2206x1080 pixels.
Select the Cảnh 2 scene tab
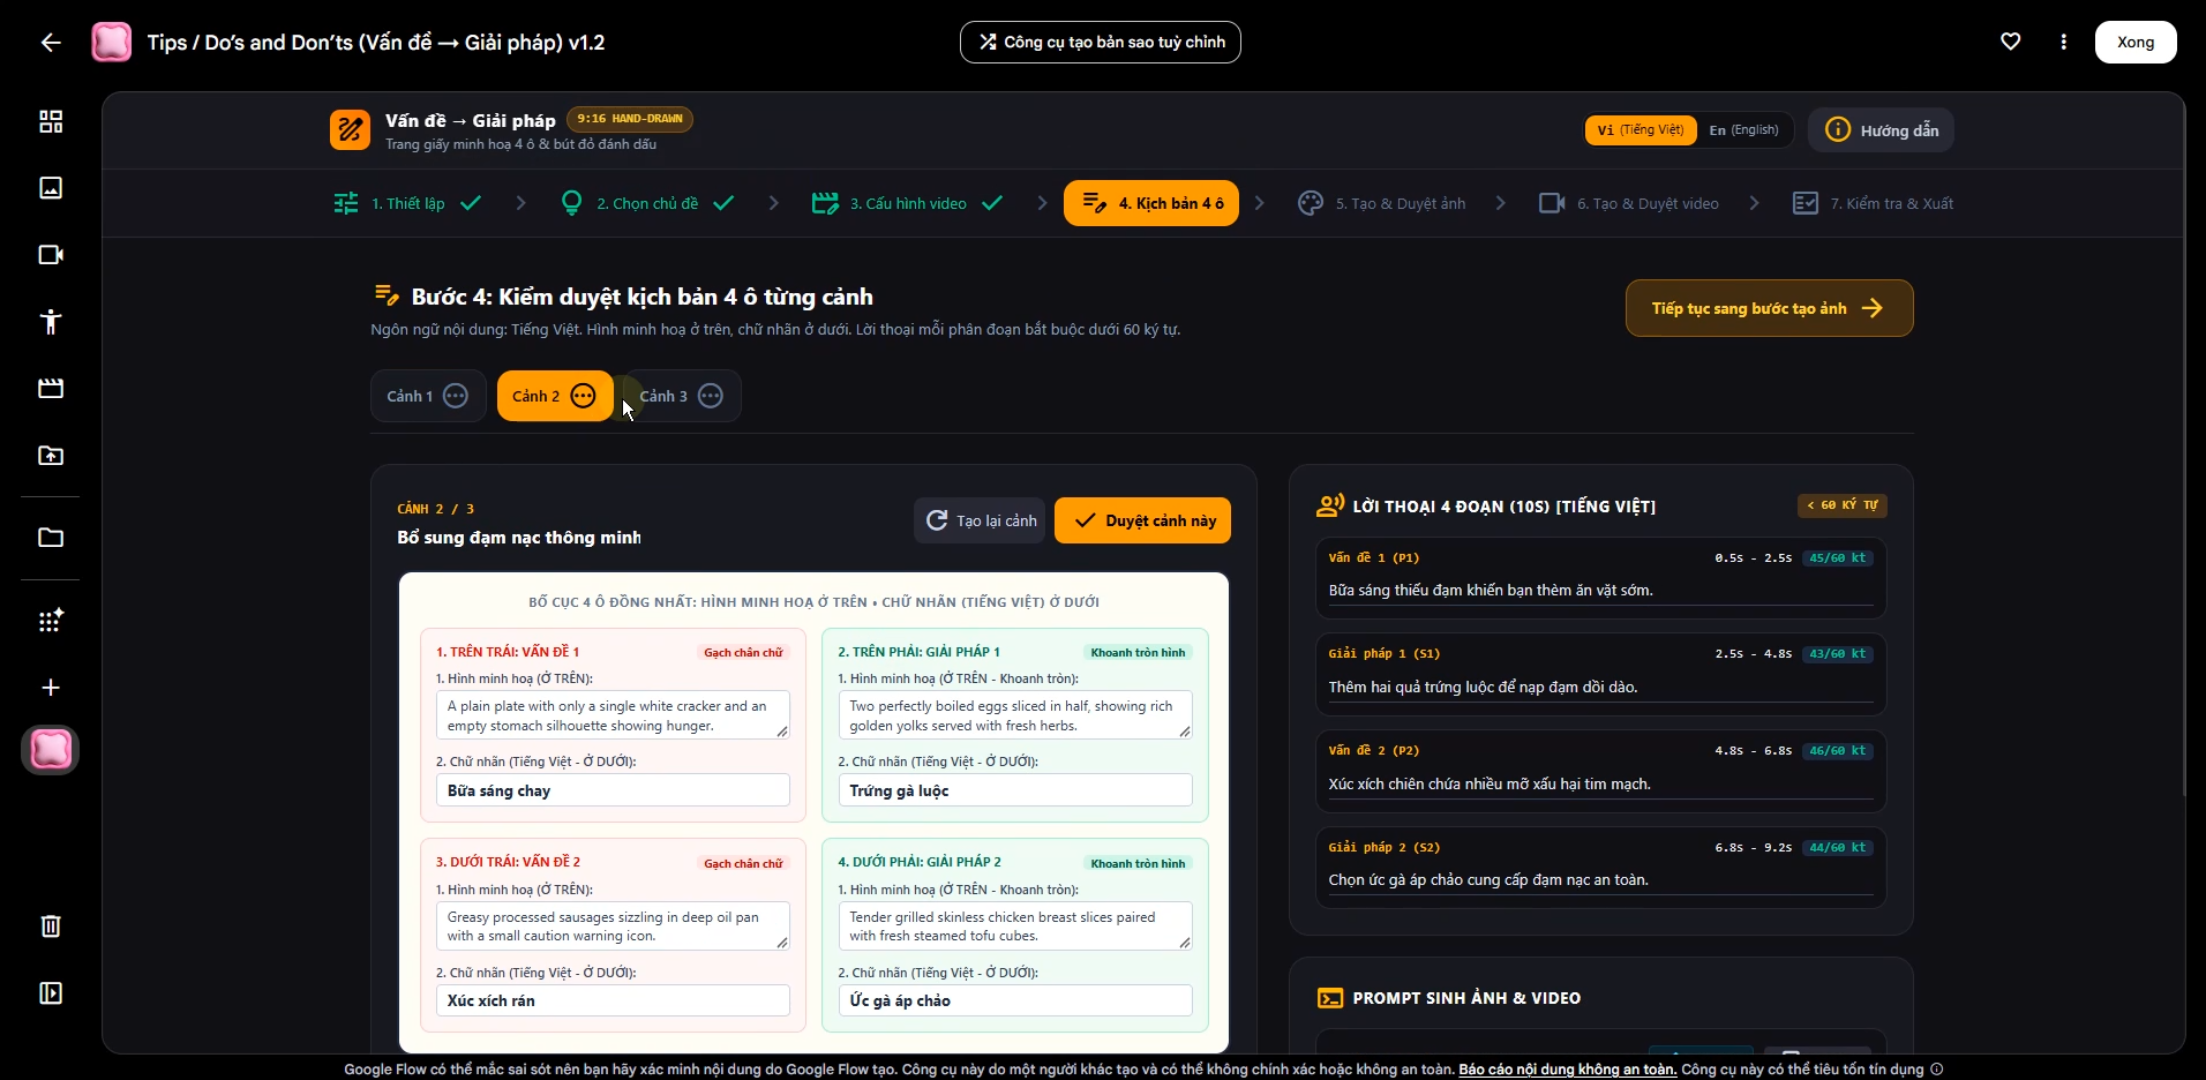tap(554, 396)
